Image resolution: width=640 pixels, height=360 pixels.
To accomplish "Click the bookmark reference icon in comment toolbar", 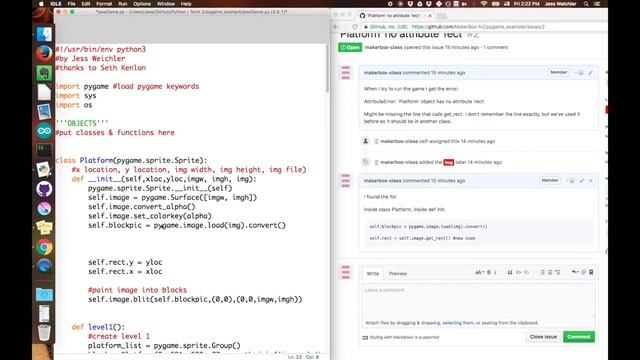I will coord(591,272).
